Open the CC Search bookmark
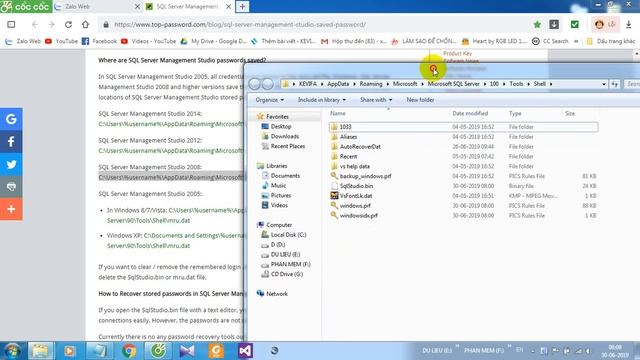Viewport: 640px width, 360px height. click(x=550, y=41)
